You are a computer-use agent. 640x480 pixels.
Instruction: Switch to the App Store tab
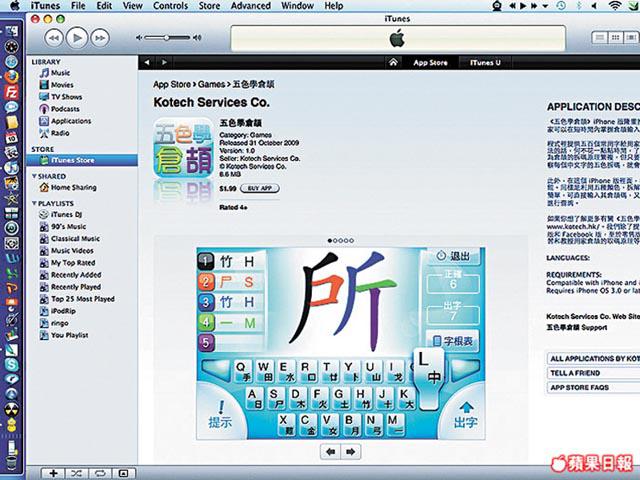(x=430, y=63)
